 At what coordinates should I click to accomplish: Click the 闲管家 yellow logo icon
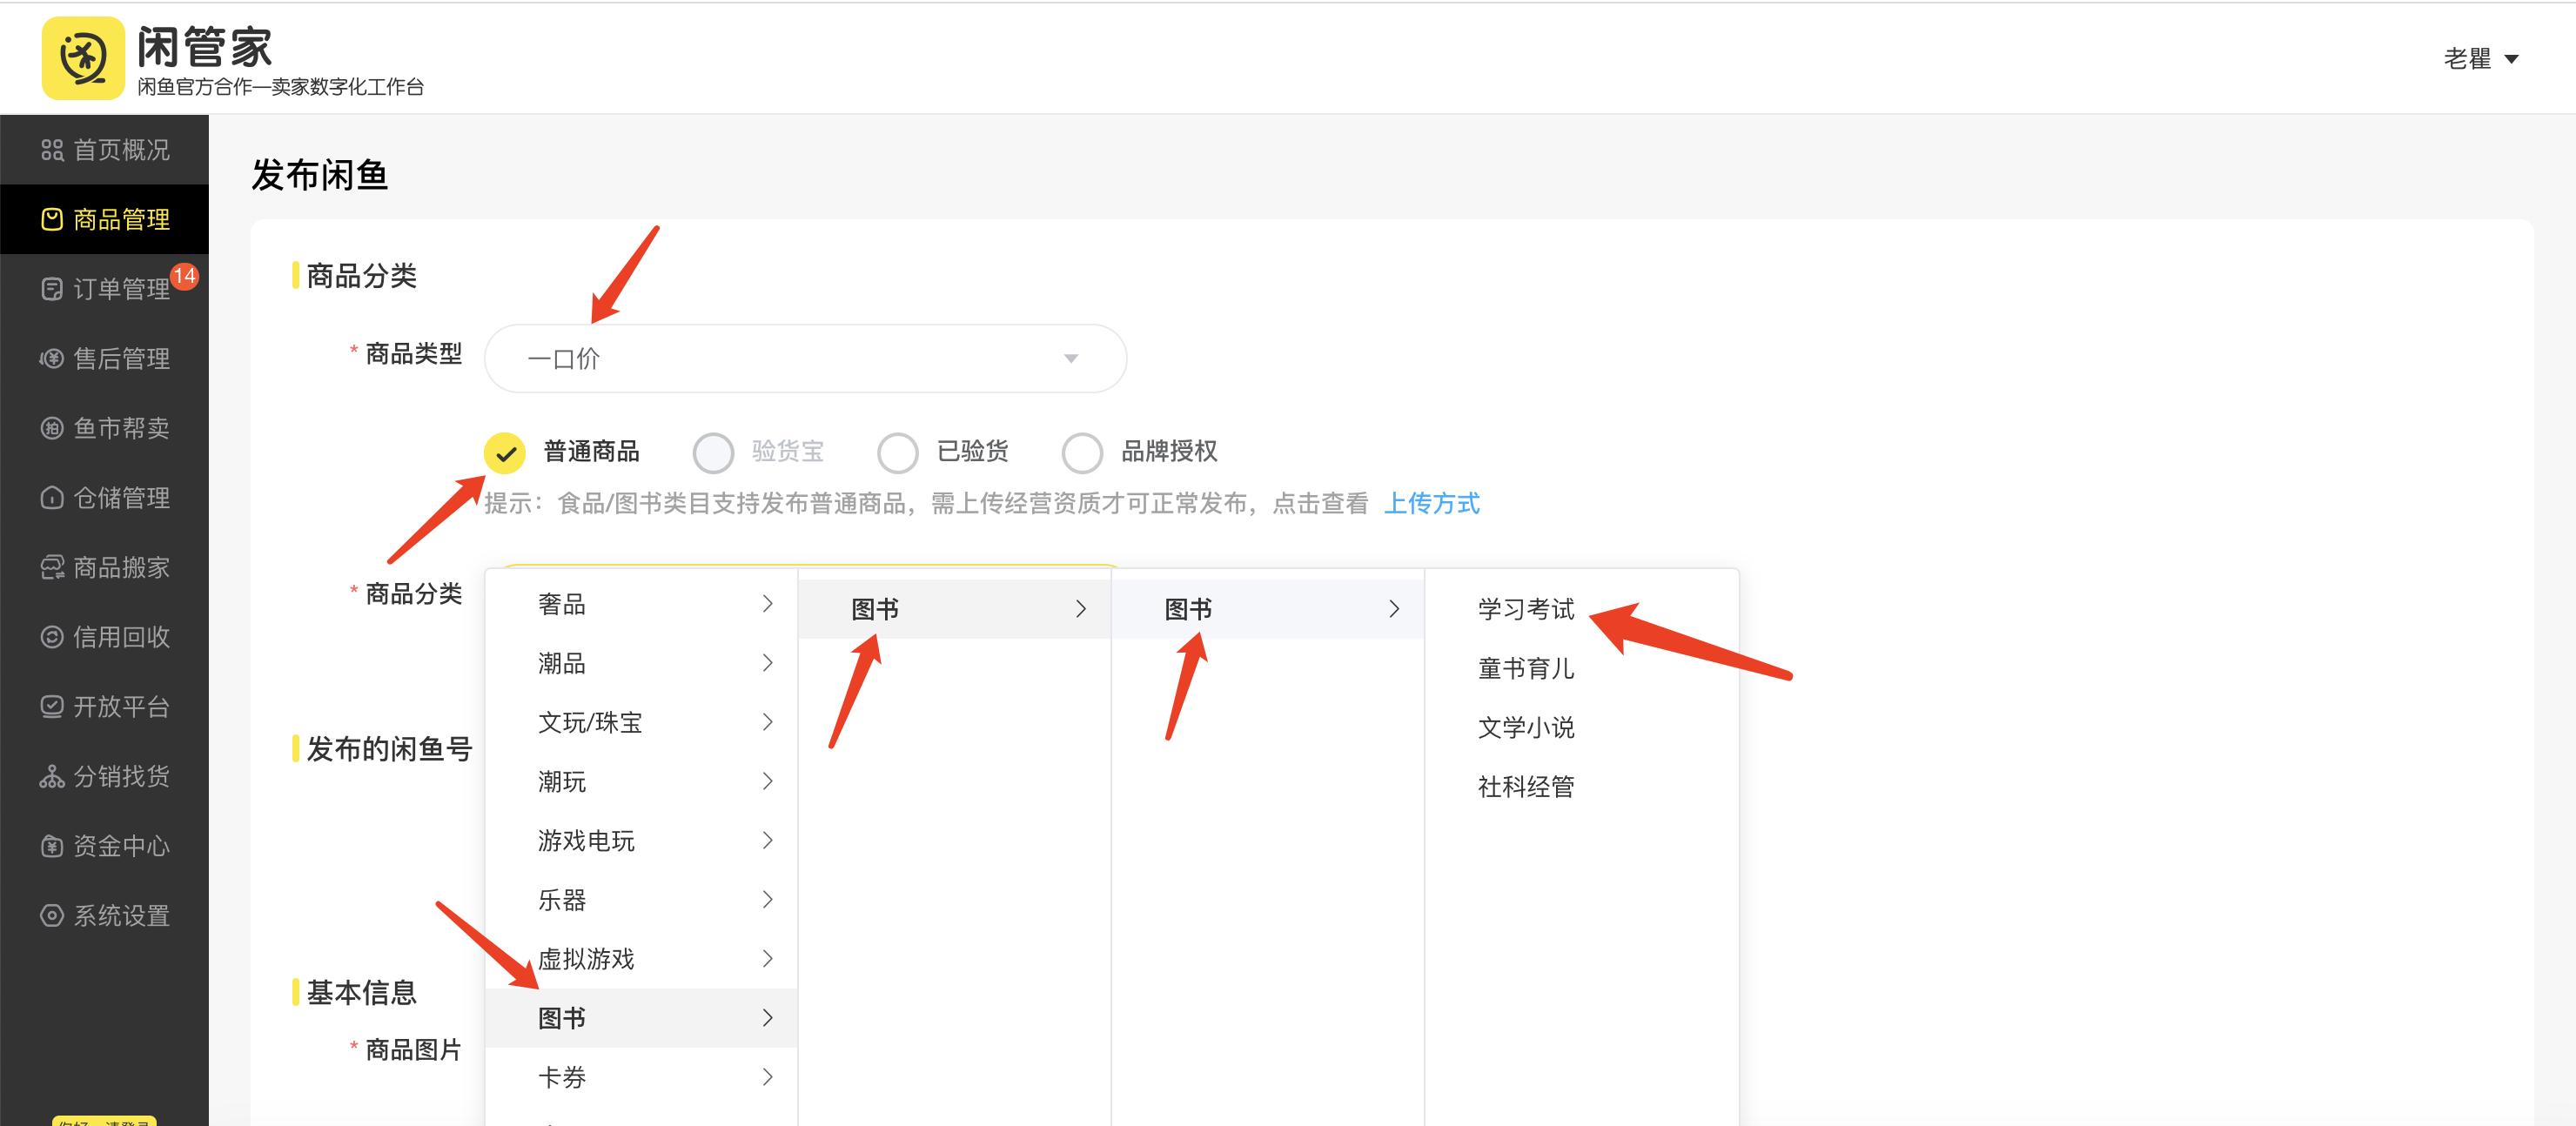point(83,58)
